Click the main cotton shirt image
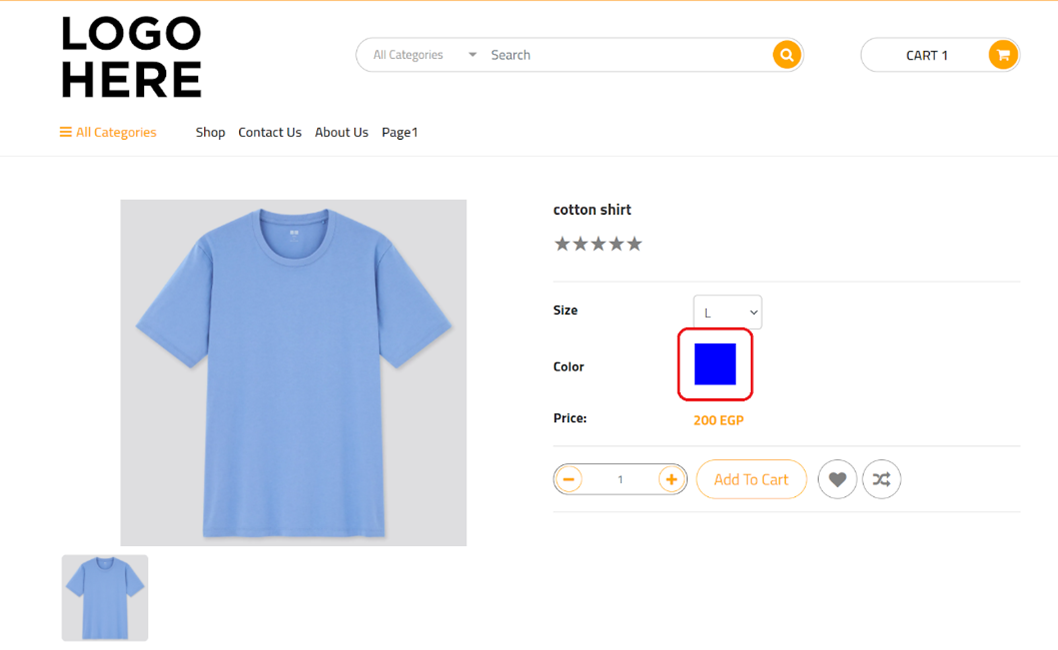Screen dimensions: 1058x650 tap(294, 373)
